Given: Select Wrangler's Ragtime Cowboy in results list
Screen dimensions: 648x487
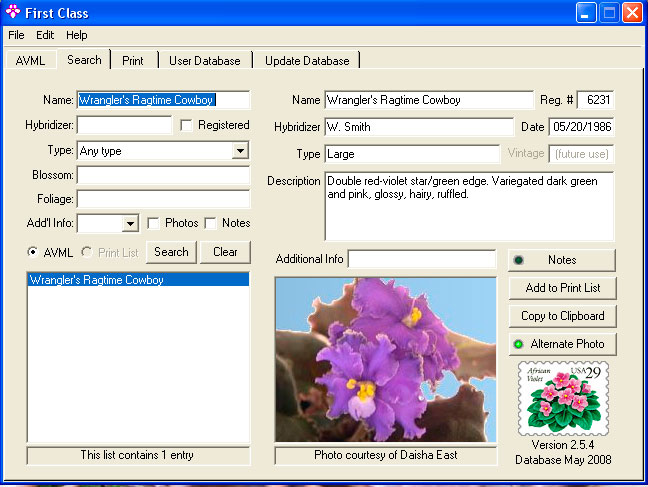Looking at the screenshot, I should tap(97, 280).
